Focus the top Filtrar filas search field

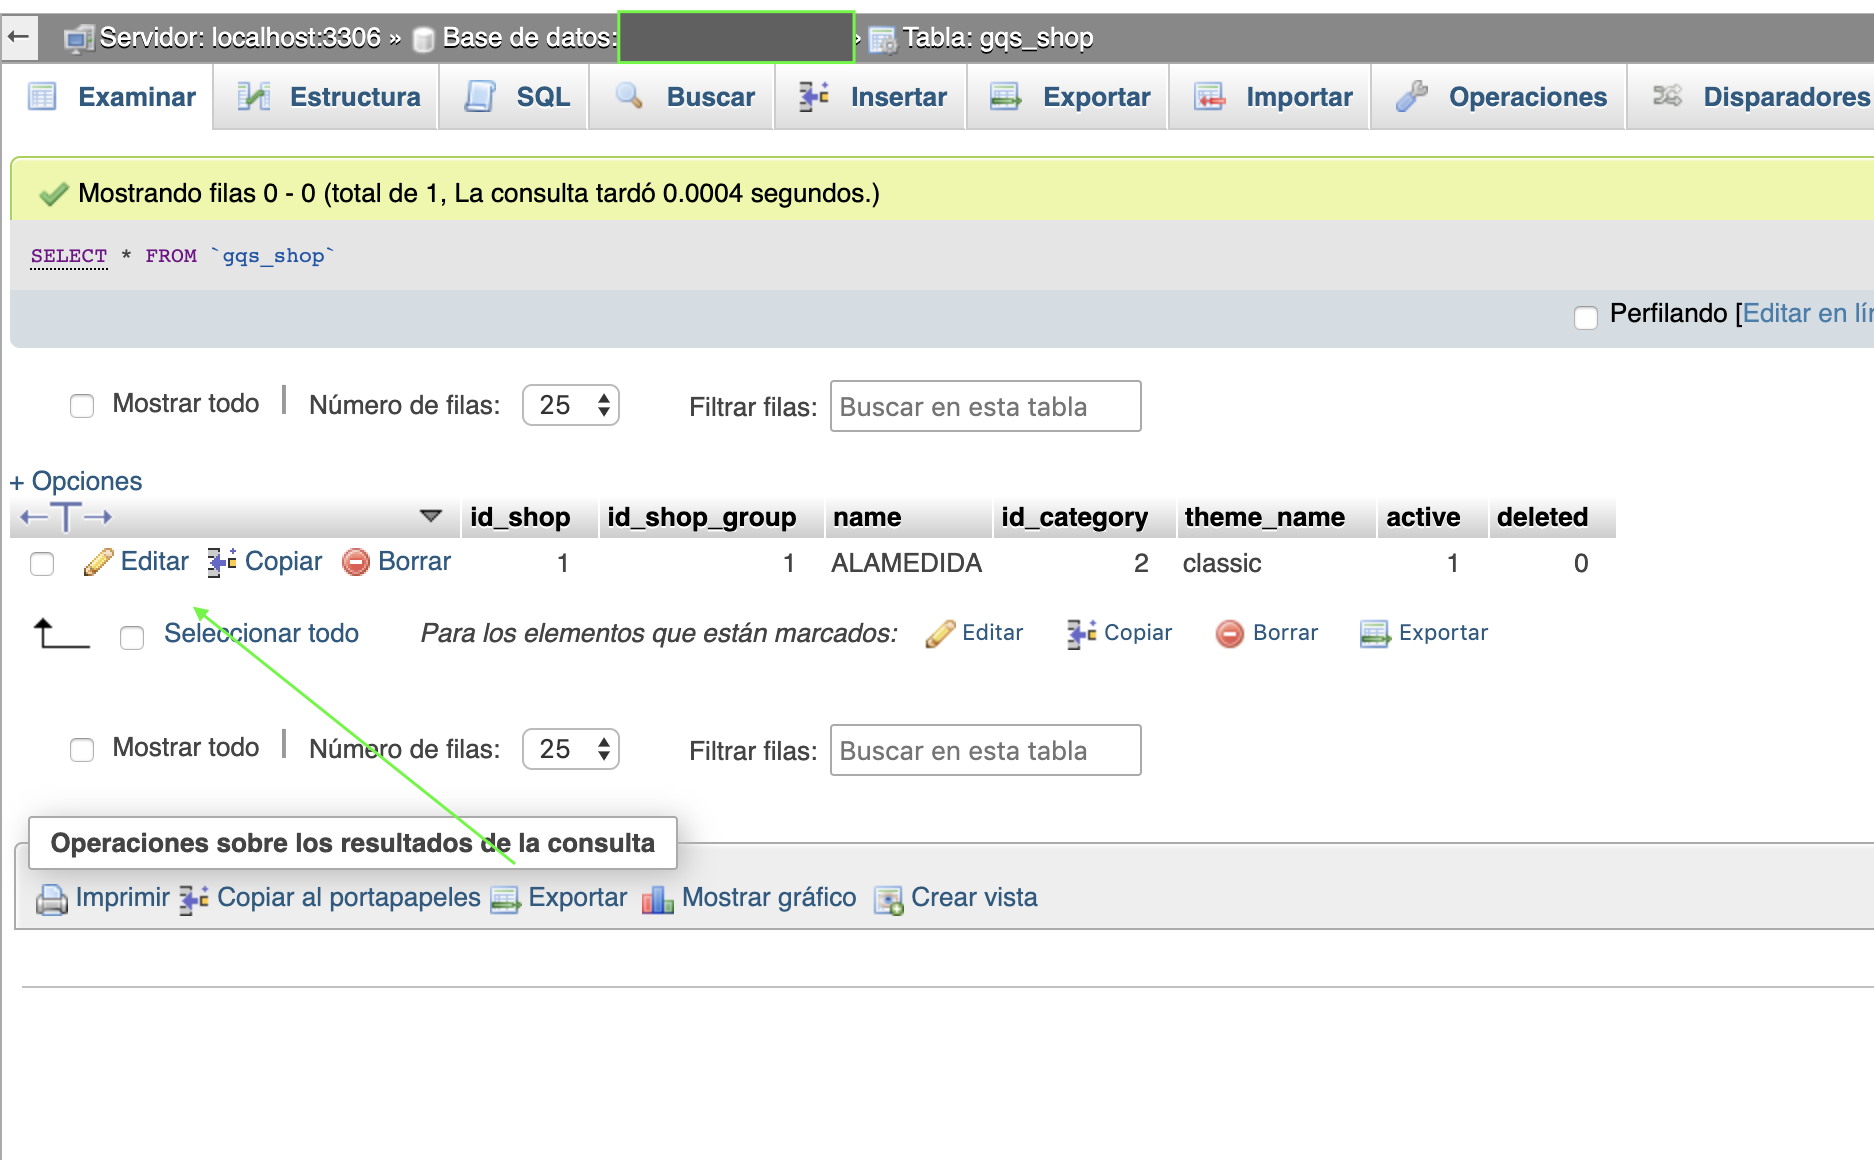click(986, 406)
